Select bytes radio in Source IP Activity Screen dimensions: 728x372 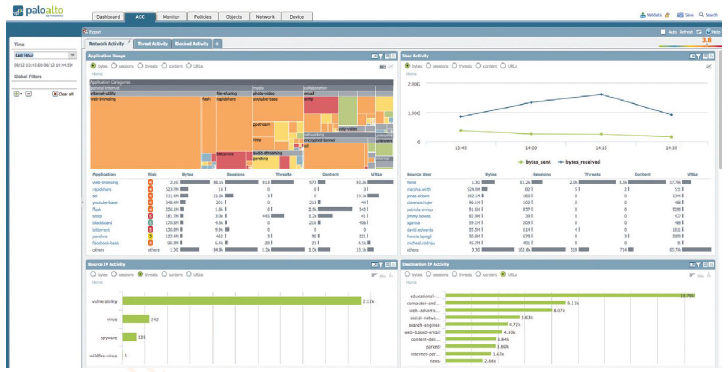tap(93, 274)
